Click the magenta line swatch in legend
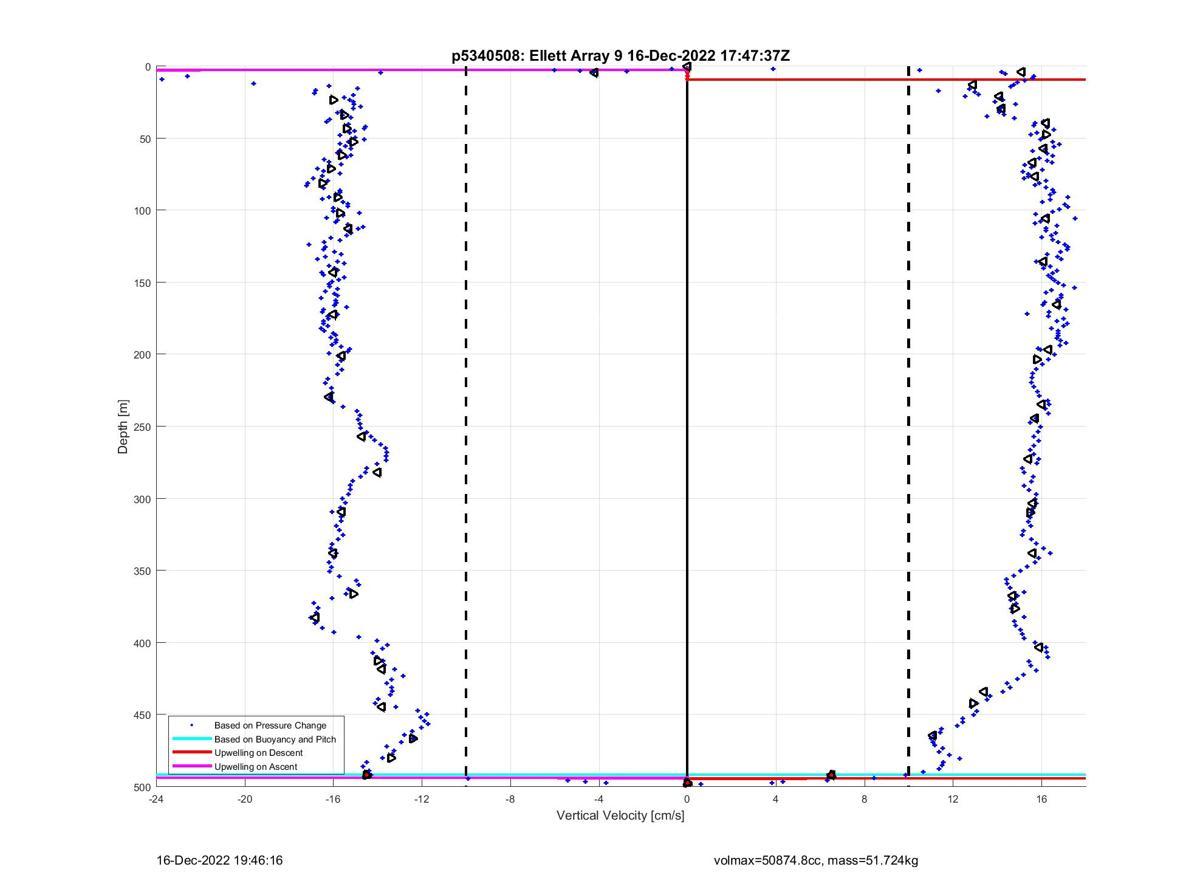The width and height of the screenshot is (1200, 885). click(x=192, y=767)
